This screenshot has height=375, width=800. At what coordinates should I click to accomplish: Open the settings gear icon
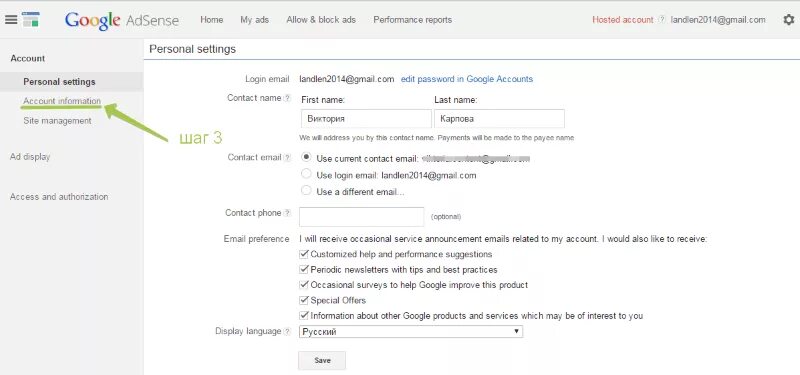(788, 20)
